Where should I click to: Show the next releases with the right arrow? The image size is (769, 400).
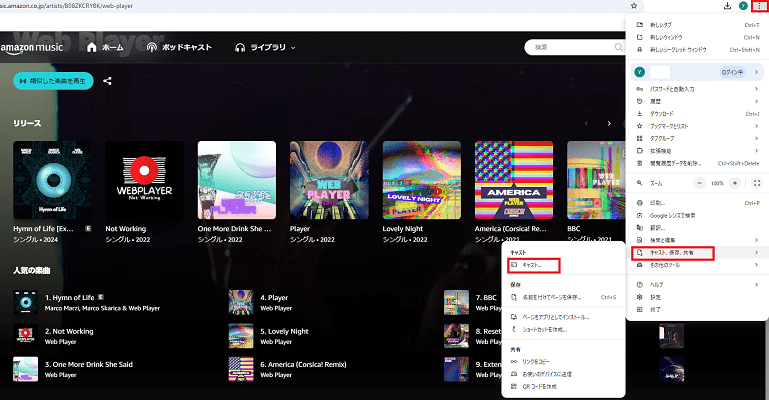(609, 123)
